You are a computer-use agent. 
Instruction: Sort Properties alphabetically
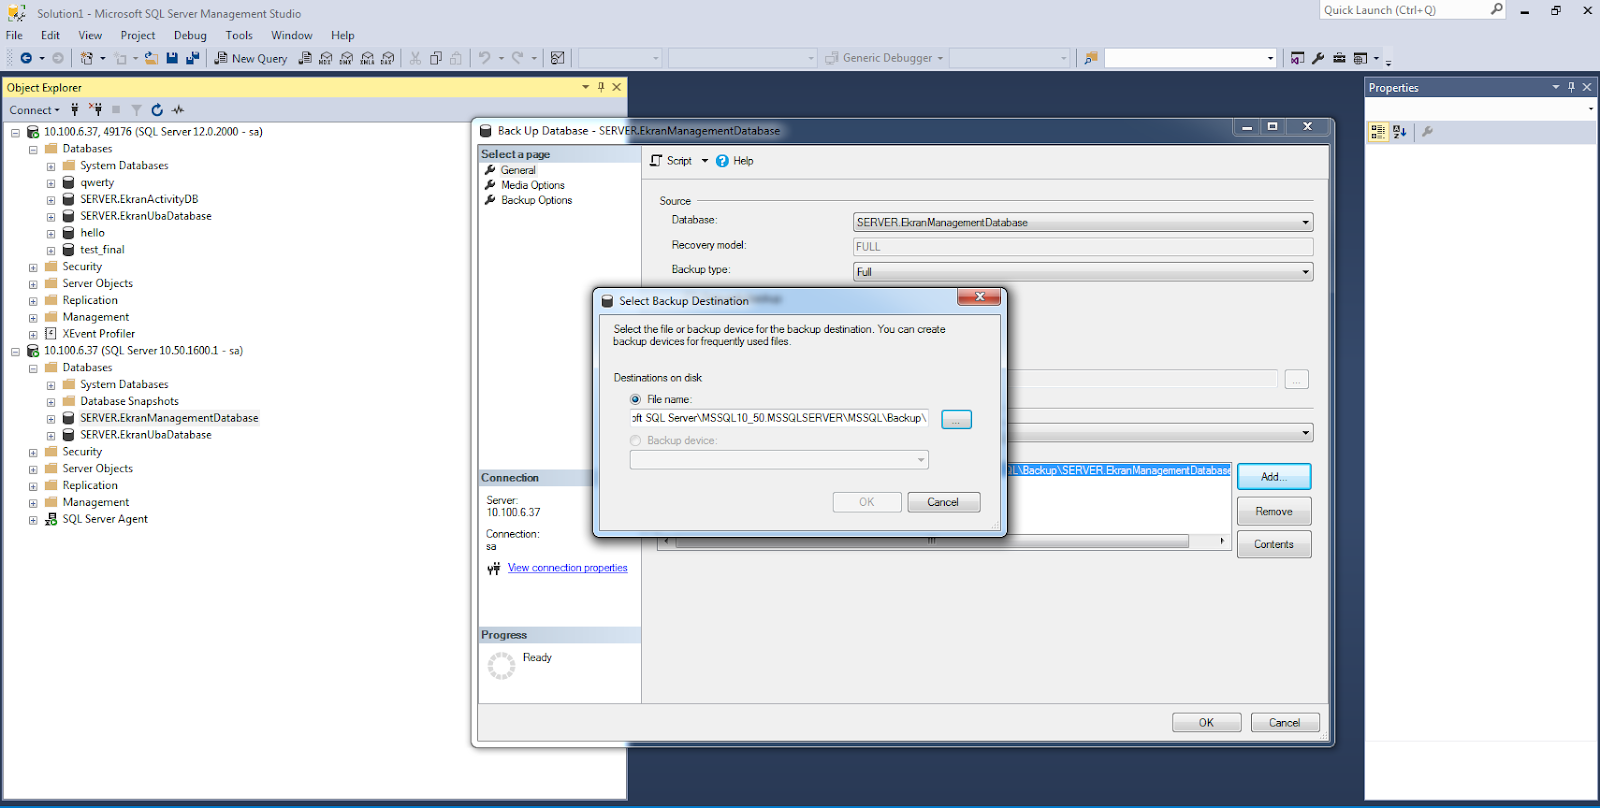(x=1400, y=132)
